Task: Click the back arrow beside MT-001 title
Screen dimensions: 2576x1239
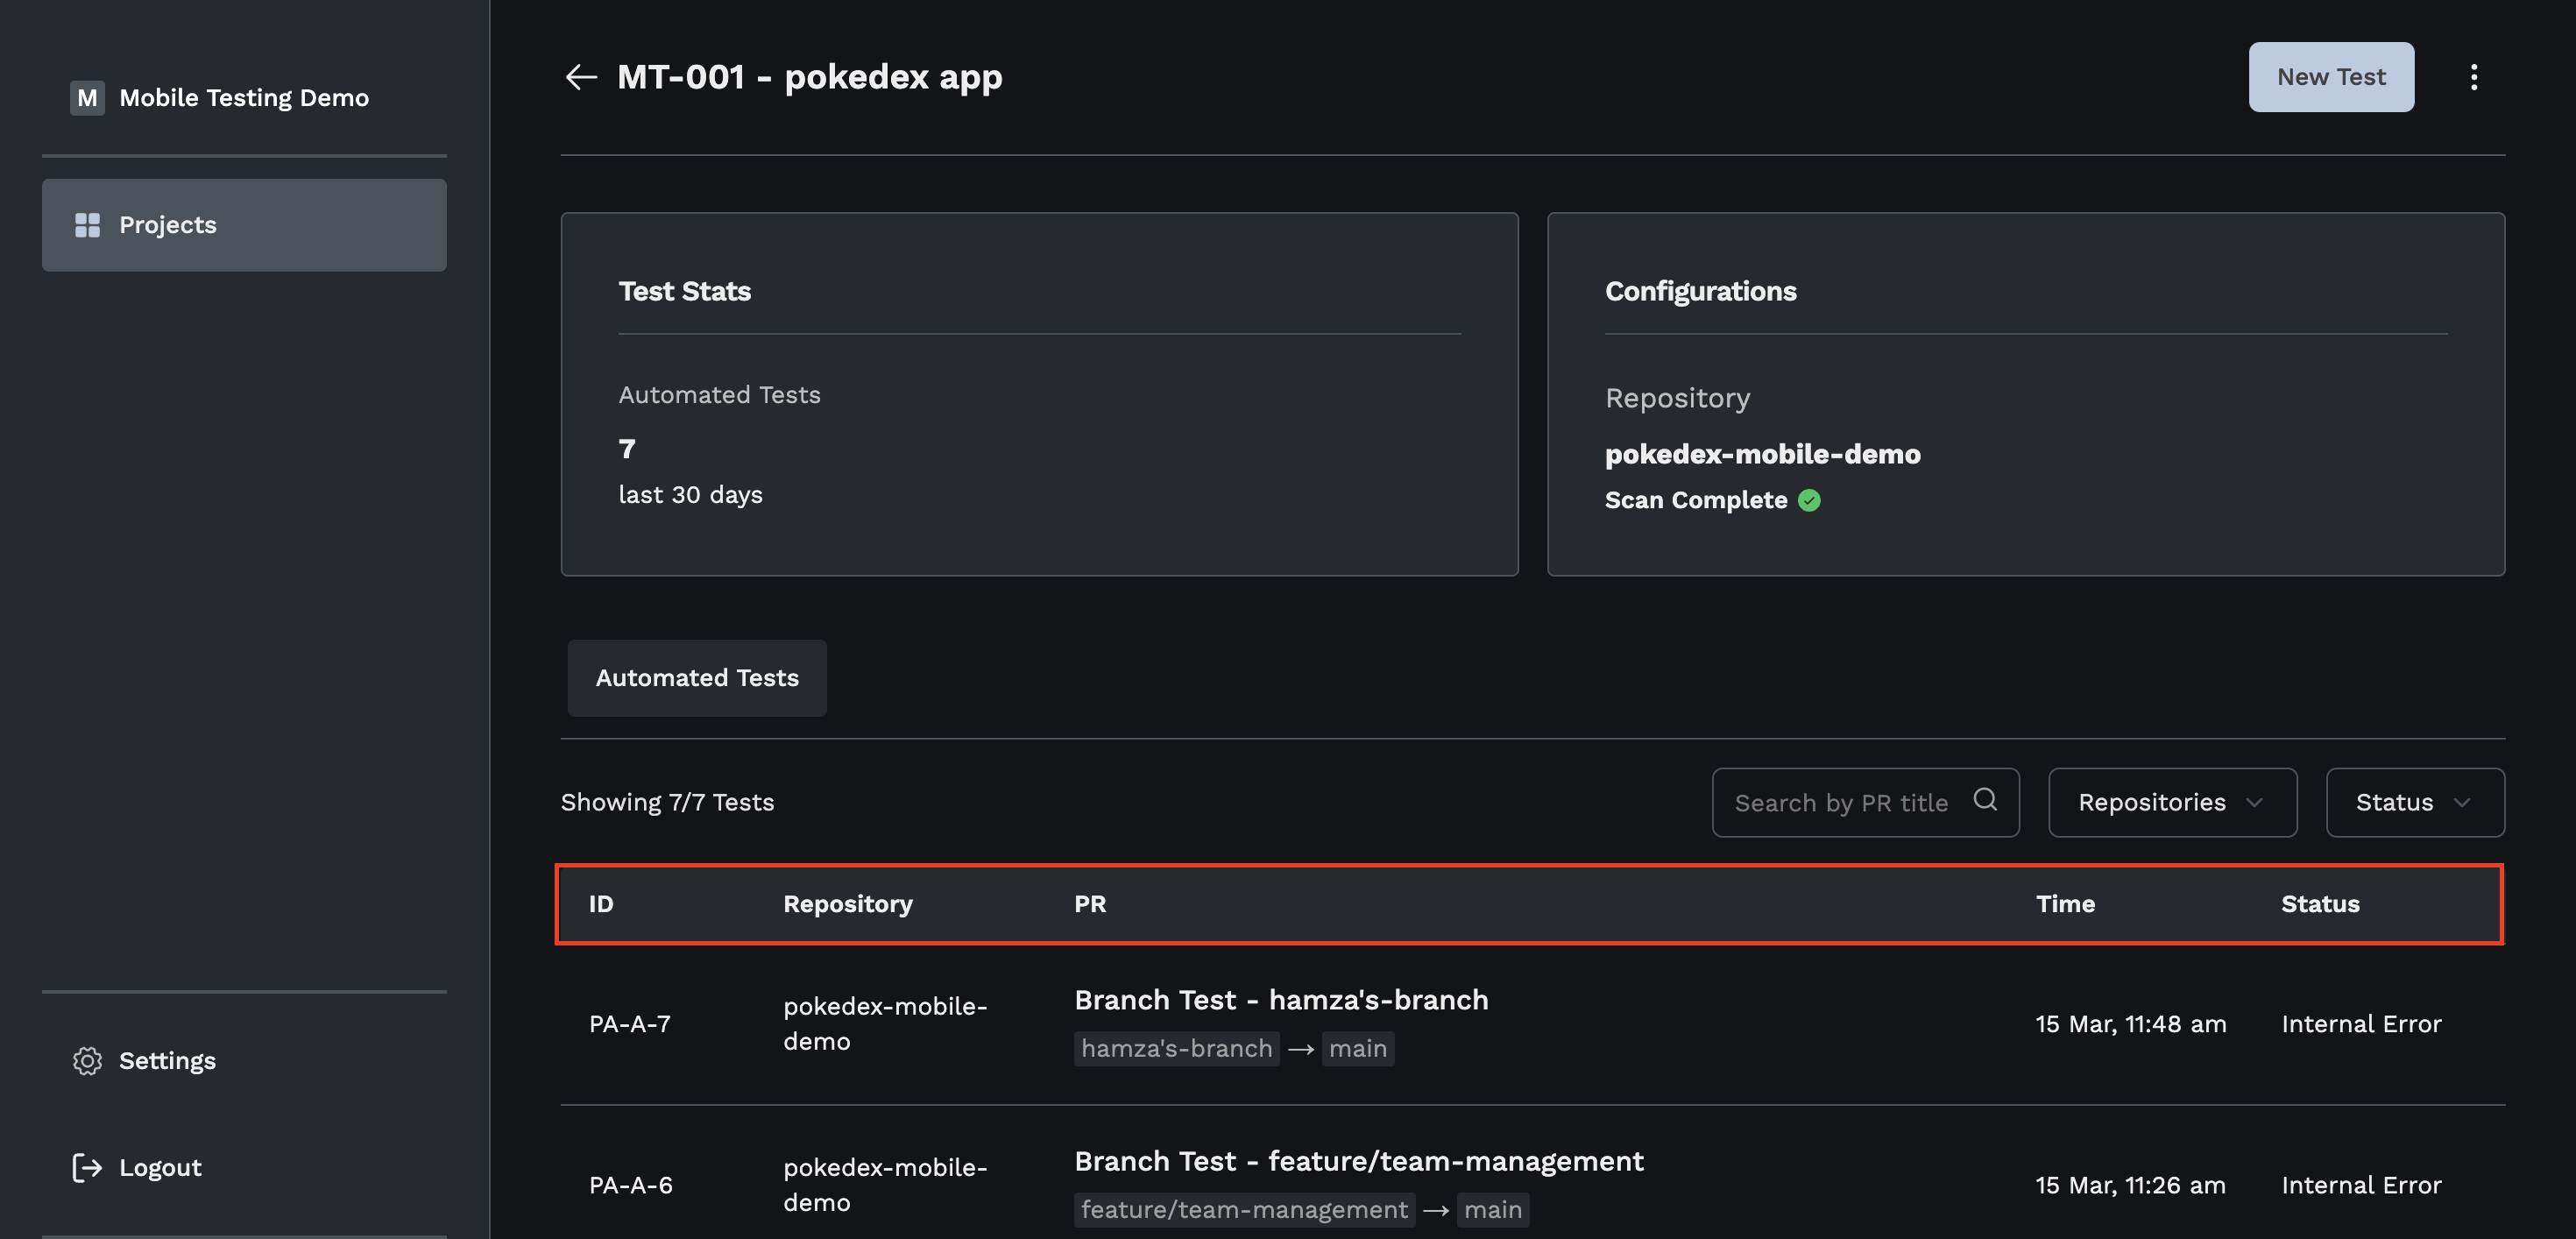Action: (x=581, y=77)
